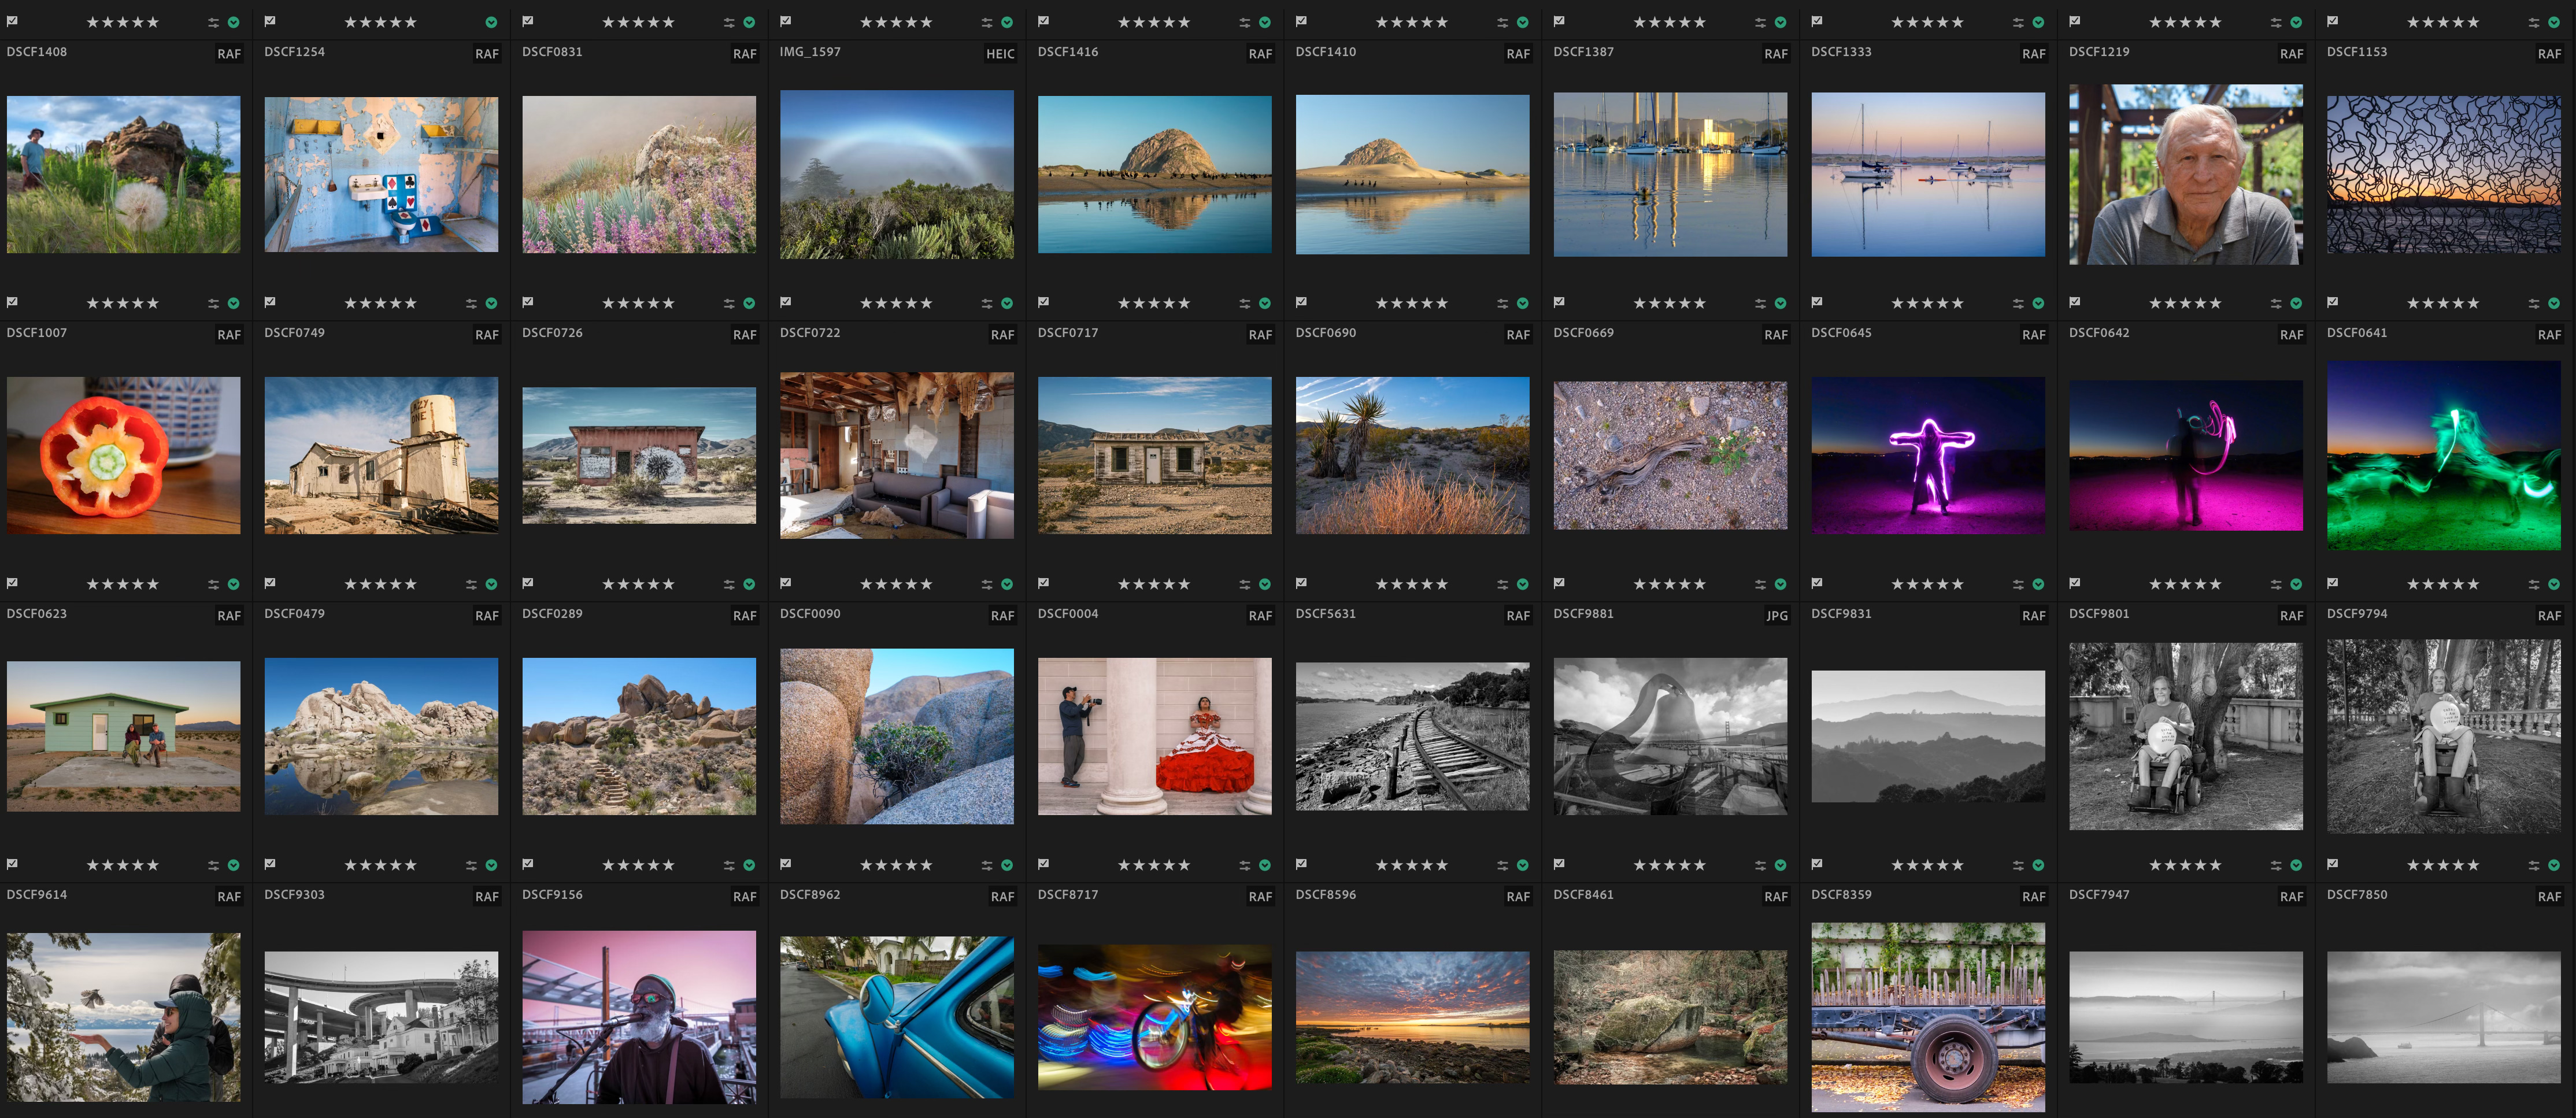Click the green sync badge for DSCF0690
Image resolution: width=2576 pixels, height=1118 pixels.
pyautogui.click(x=1523, y=303)
